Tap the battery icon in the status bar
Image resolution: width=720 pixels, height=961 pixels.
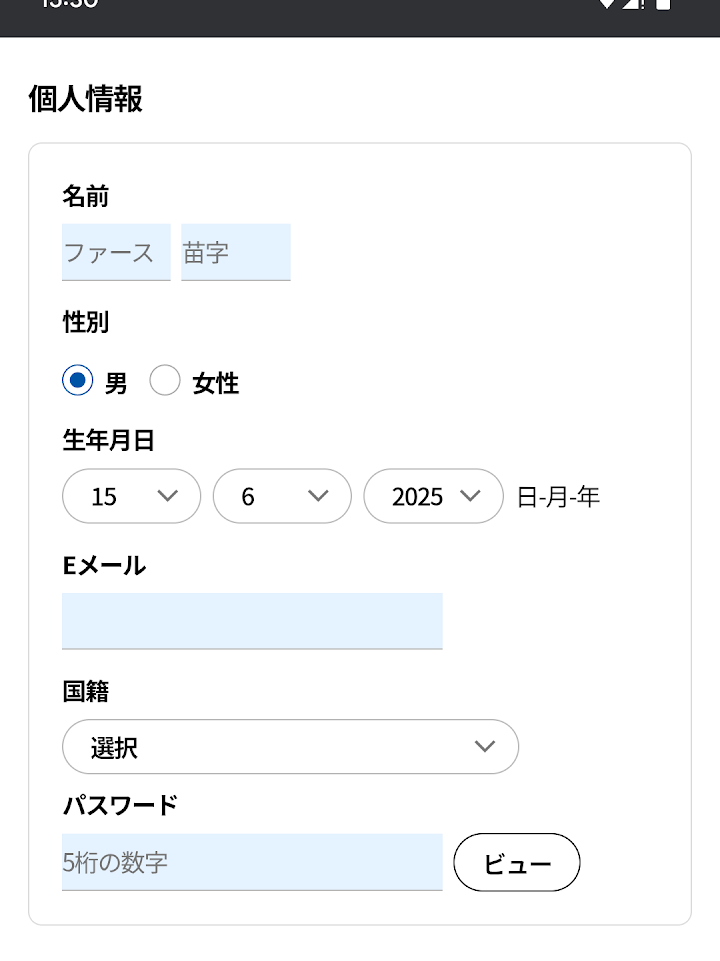tap(662, 4)
